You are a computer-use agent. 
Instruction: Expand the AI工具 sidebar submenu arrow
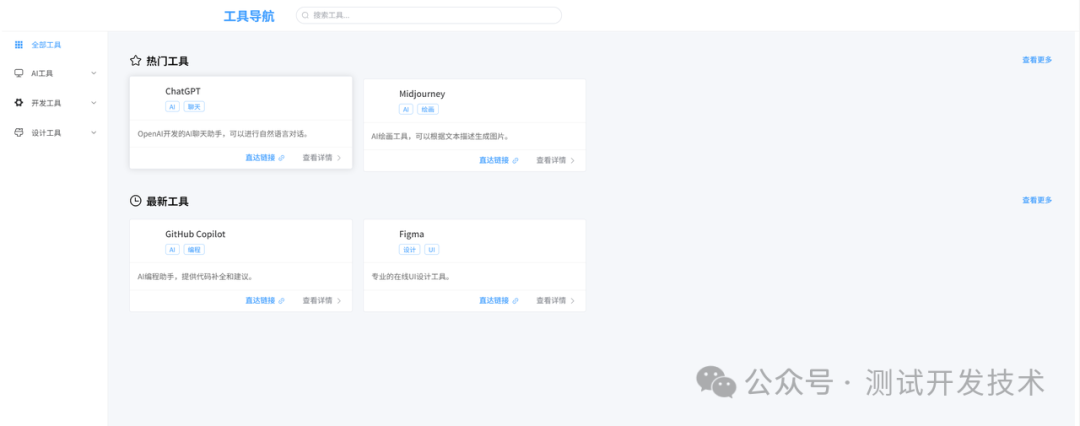[94, 73]
